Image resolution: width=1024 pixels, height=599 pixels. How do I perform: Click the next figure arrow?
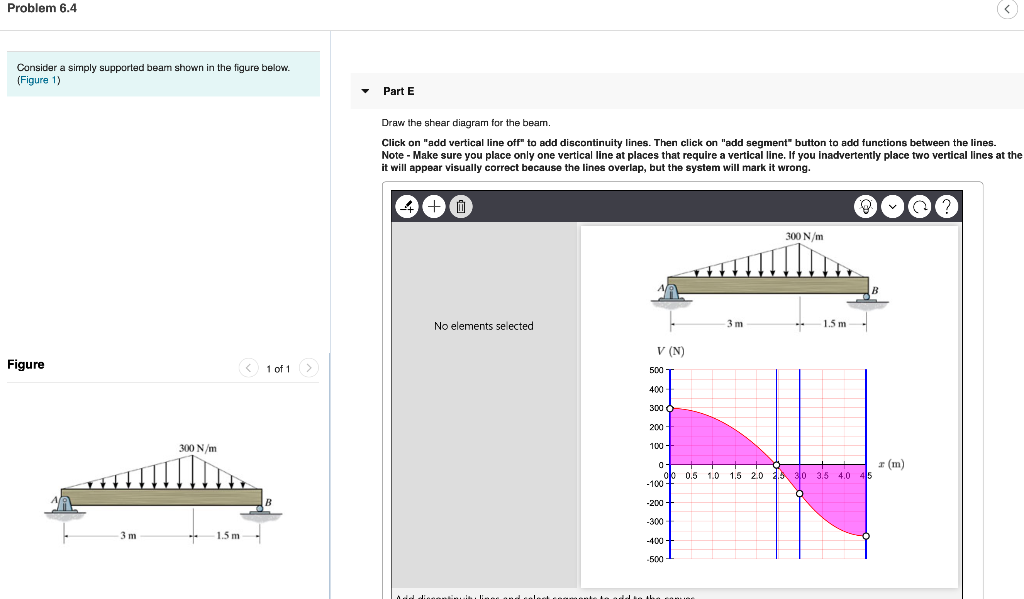click(309, 367)
